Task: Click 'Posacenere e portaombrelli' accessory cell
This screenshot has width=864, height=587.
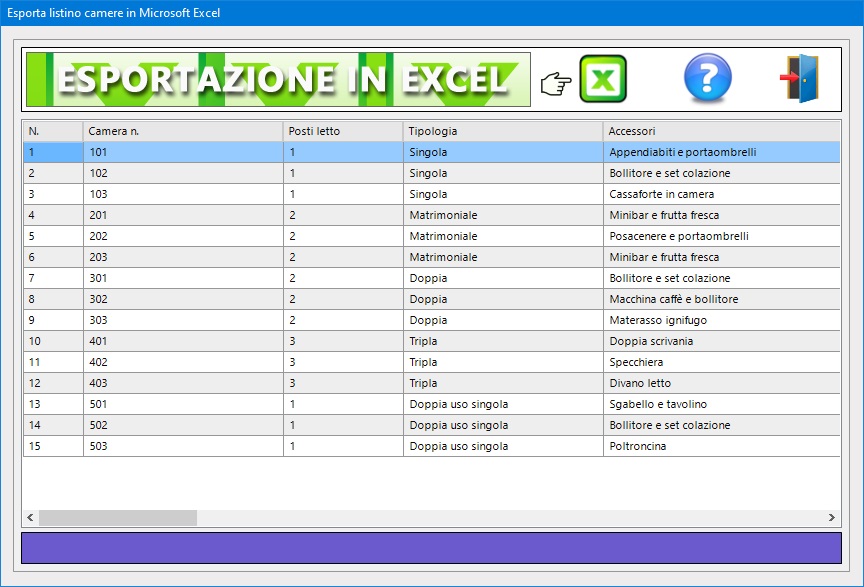Action: (x=722, y=236)
